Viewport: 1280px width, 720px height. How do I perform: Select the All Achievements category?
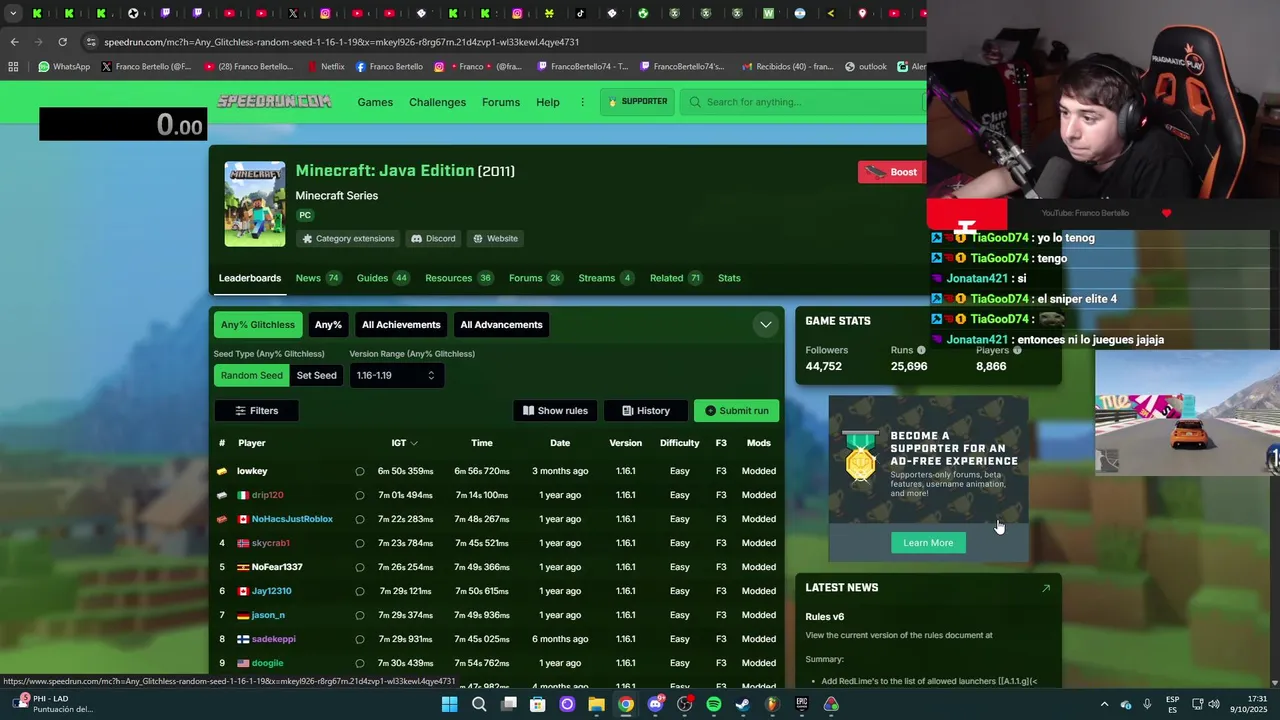click(401, 325)
